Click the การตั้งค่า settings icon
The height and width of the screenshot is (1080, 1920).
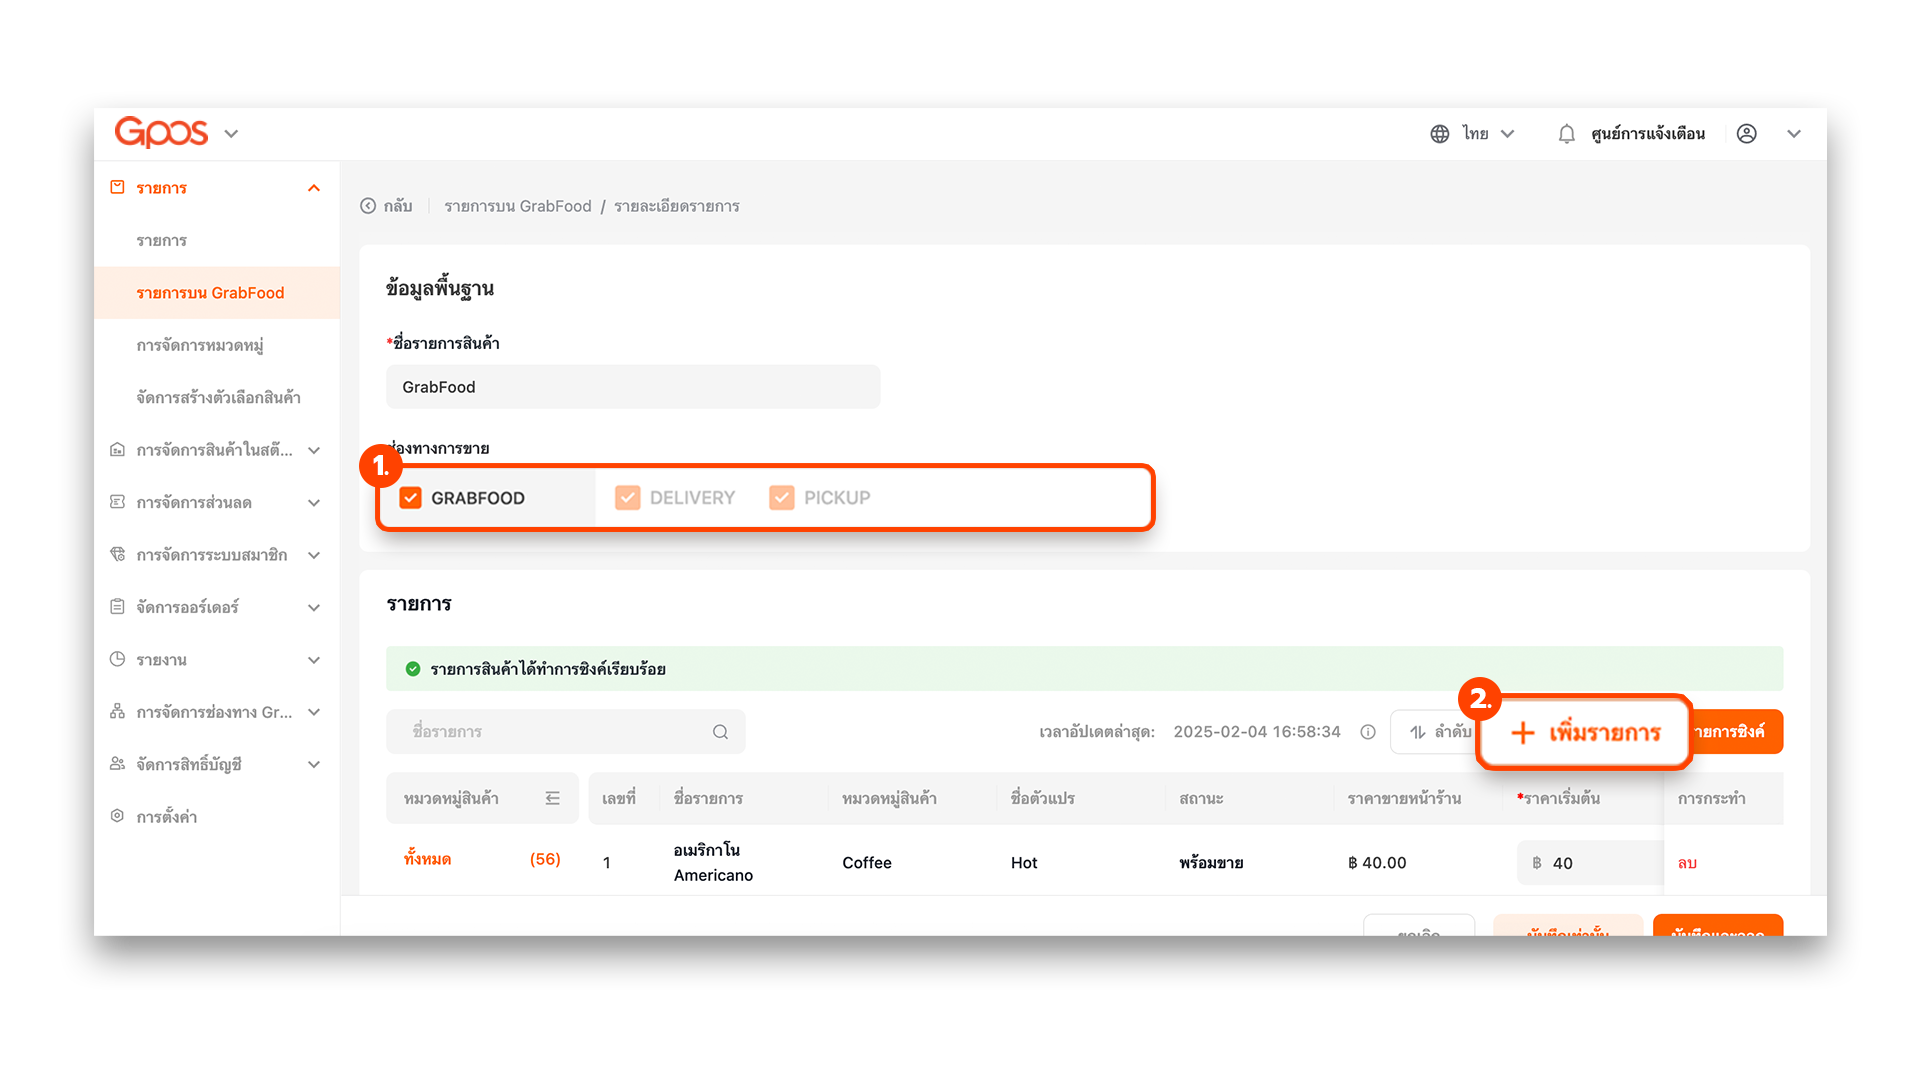(x=118, y=816)
